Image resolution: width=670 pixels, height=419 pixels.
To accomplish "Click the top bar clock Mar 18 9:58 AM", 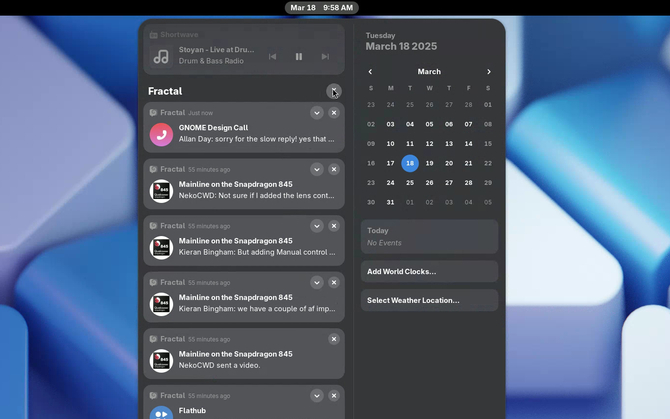I will pyautogui.click(x=322, y=8).
